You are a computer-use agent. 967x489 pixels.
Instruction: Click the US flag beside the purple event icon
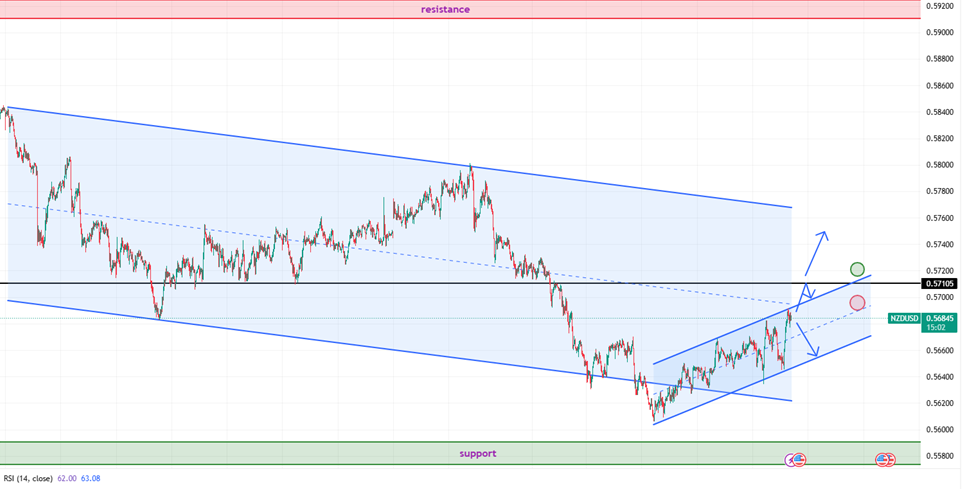click(x=799, y=460)
